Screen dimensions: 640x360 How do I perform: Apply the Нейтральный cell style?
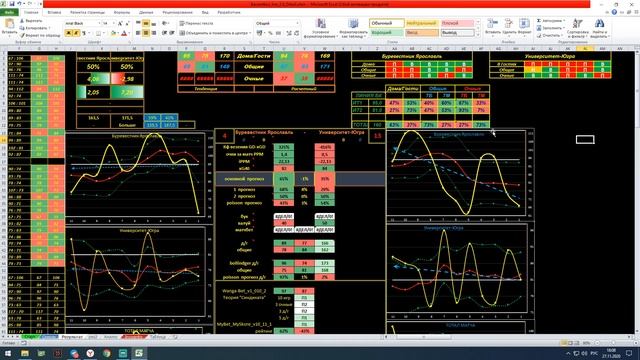[x=422, y=24]
